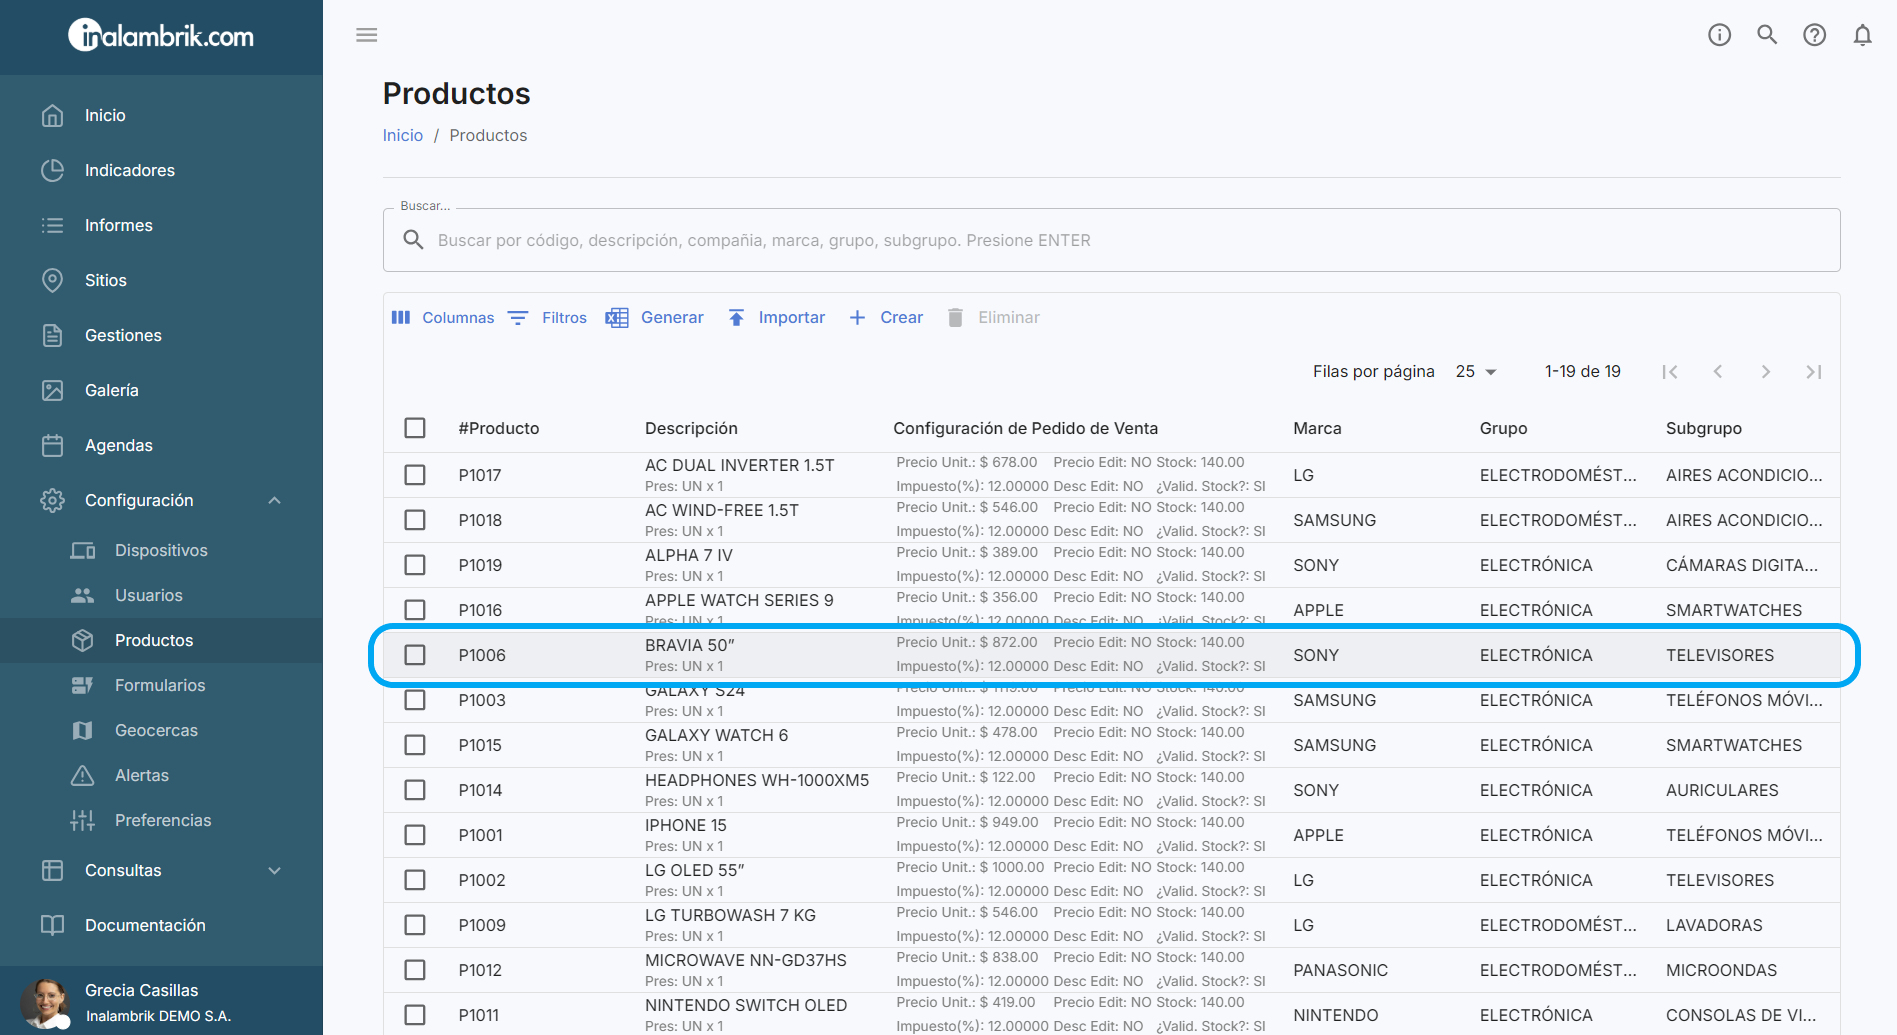Screen dimensions: 1897x1035
Task: Sort by the Descripción column header
Action: coord(691,428)
